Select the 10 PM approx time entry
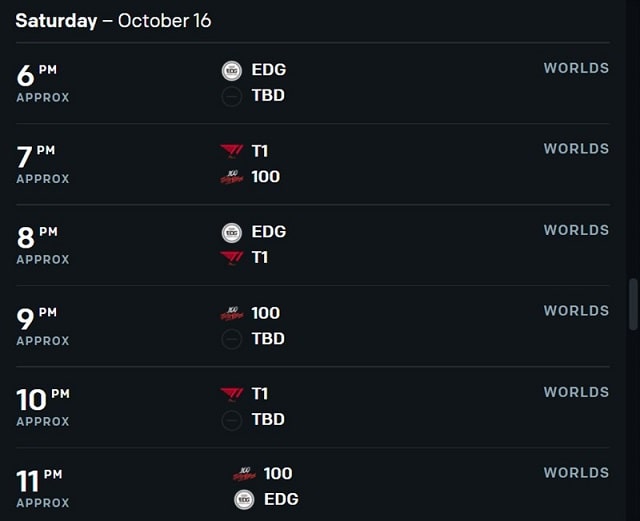The image size is (640, 521). tap(43, 407)
